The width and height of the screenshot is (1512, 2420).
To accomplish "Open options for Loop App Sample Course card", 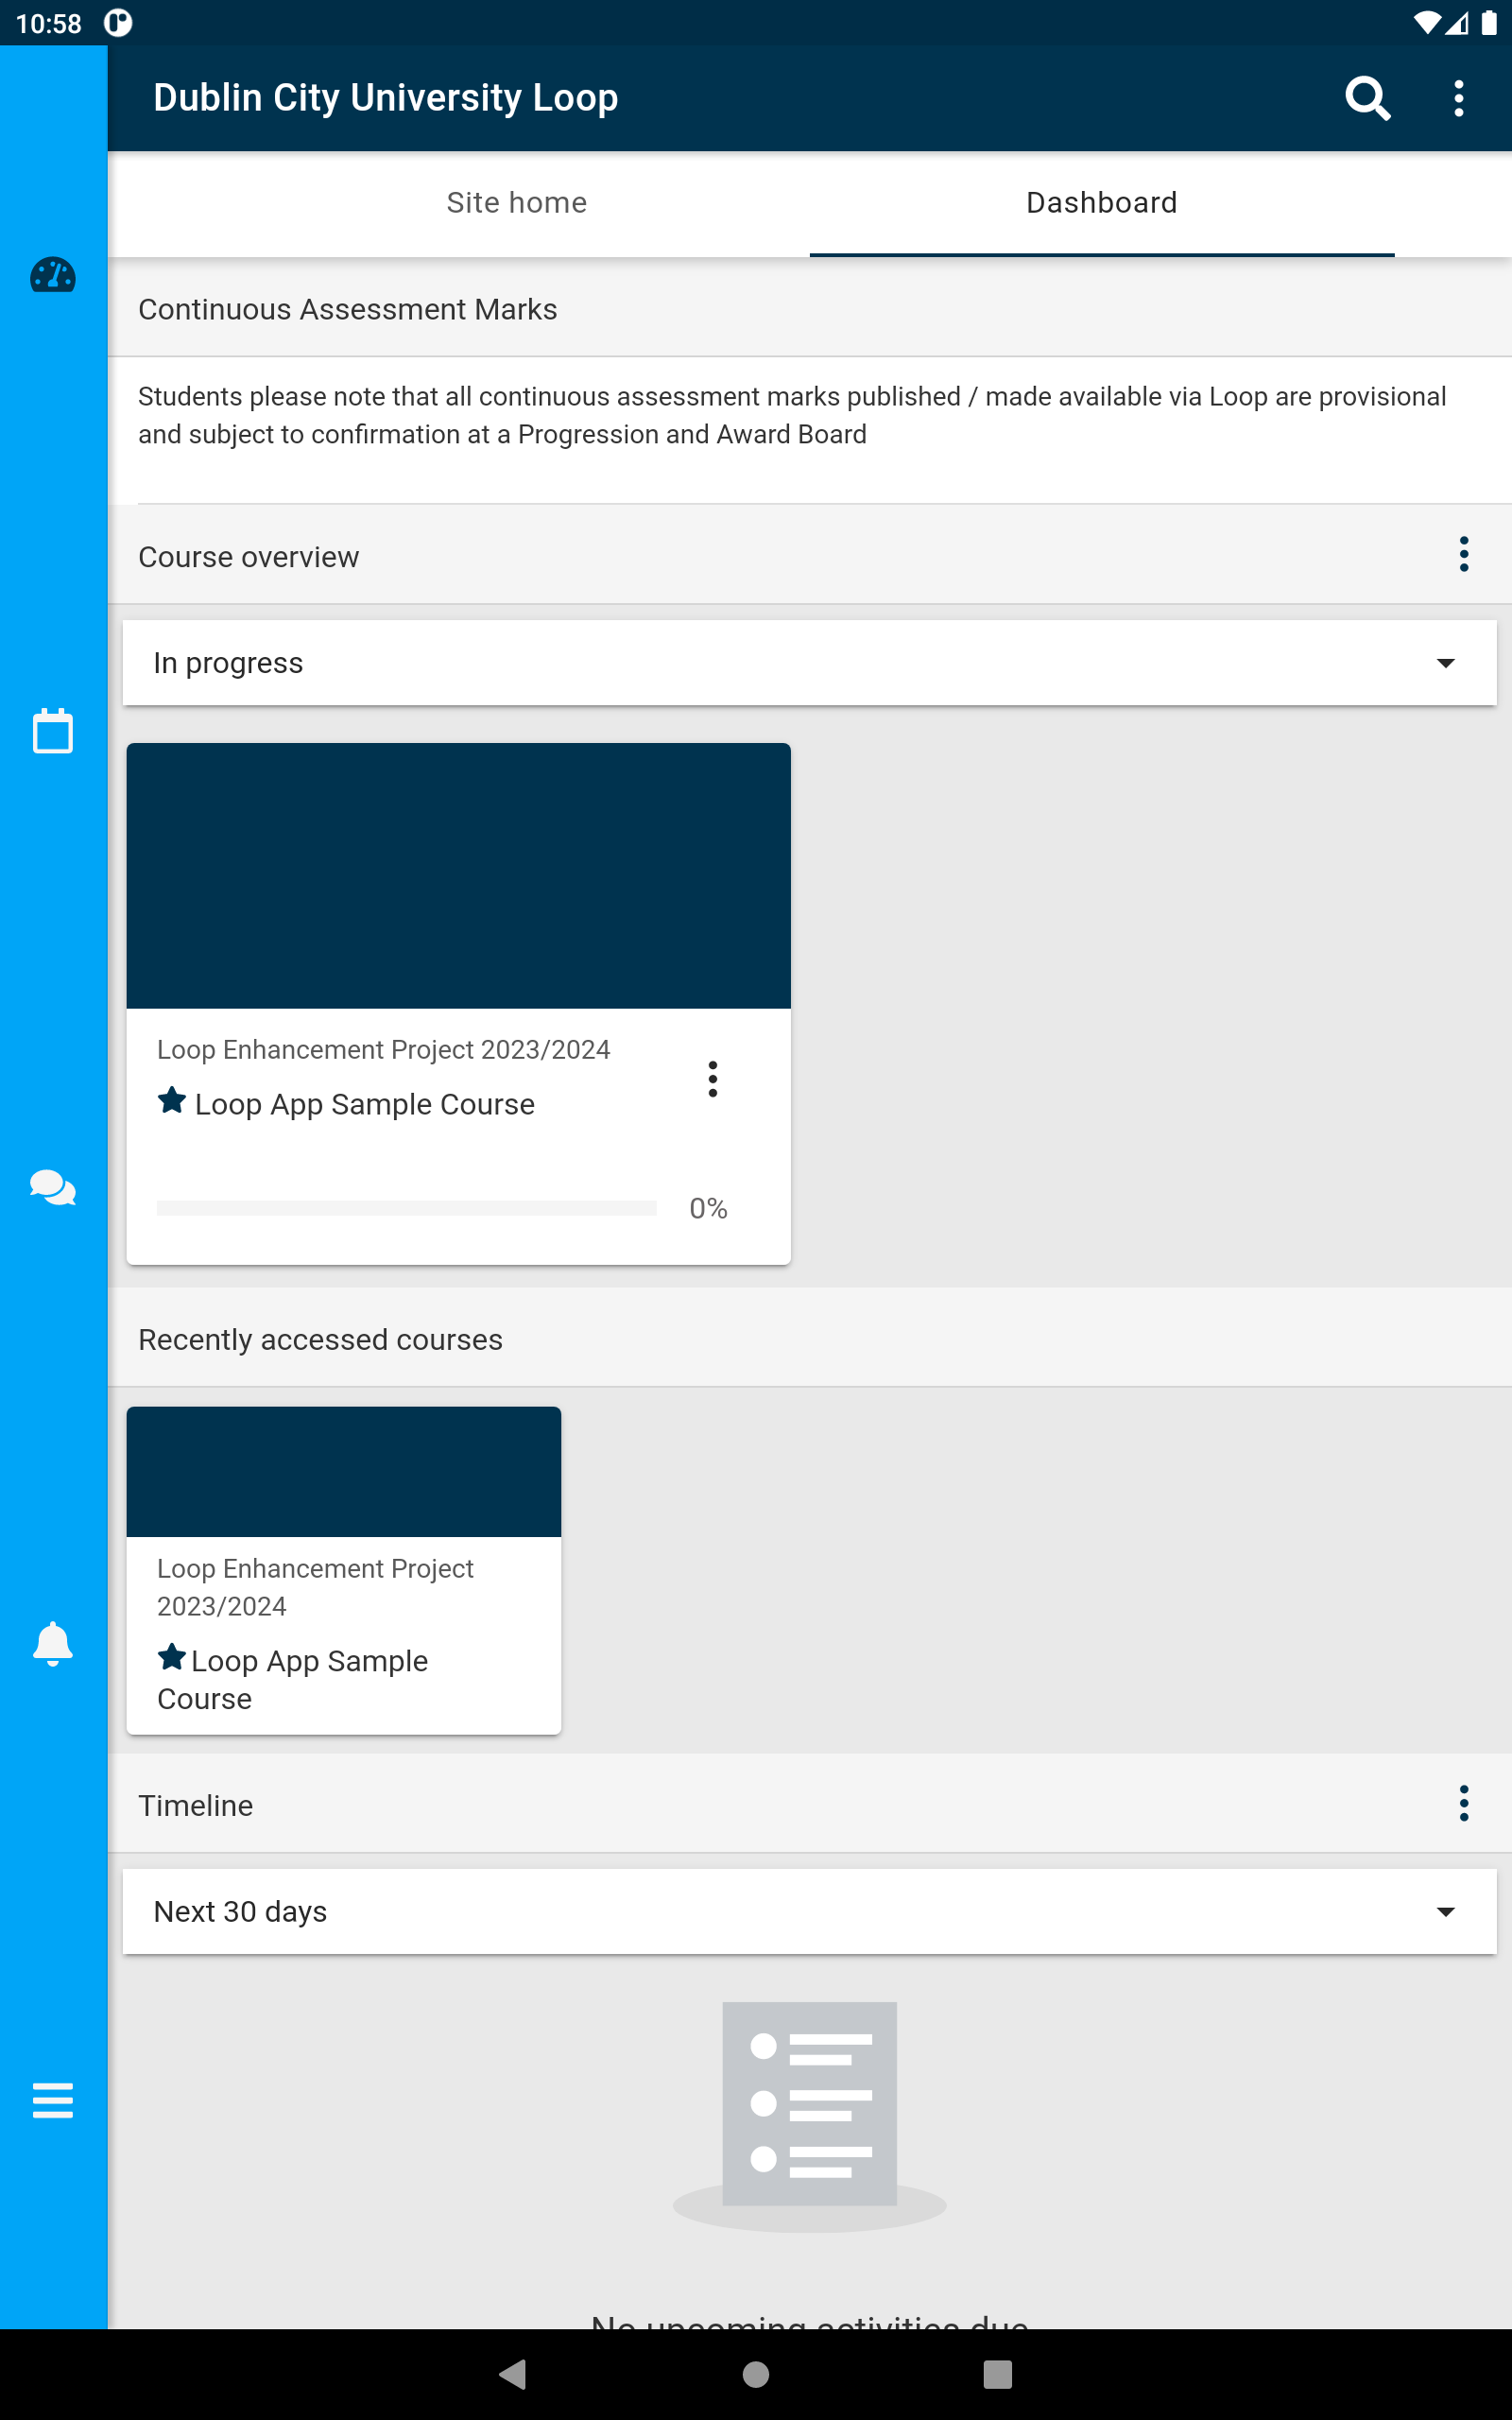I will point(713,1079).
